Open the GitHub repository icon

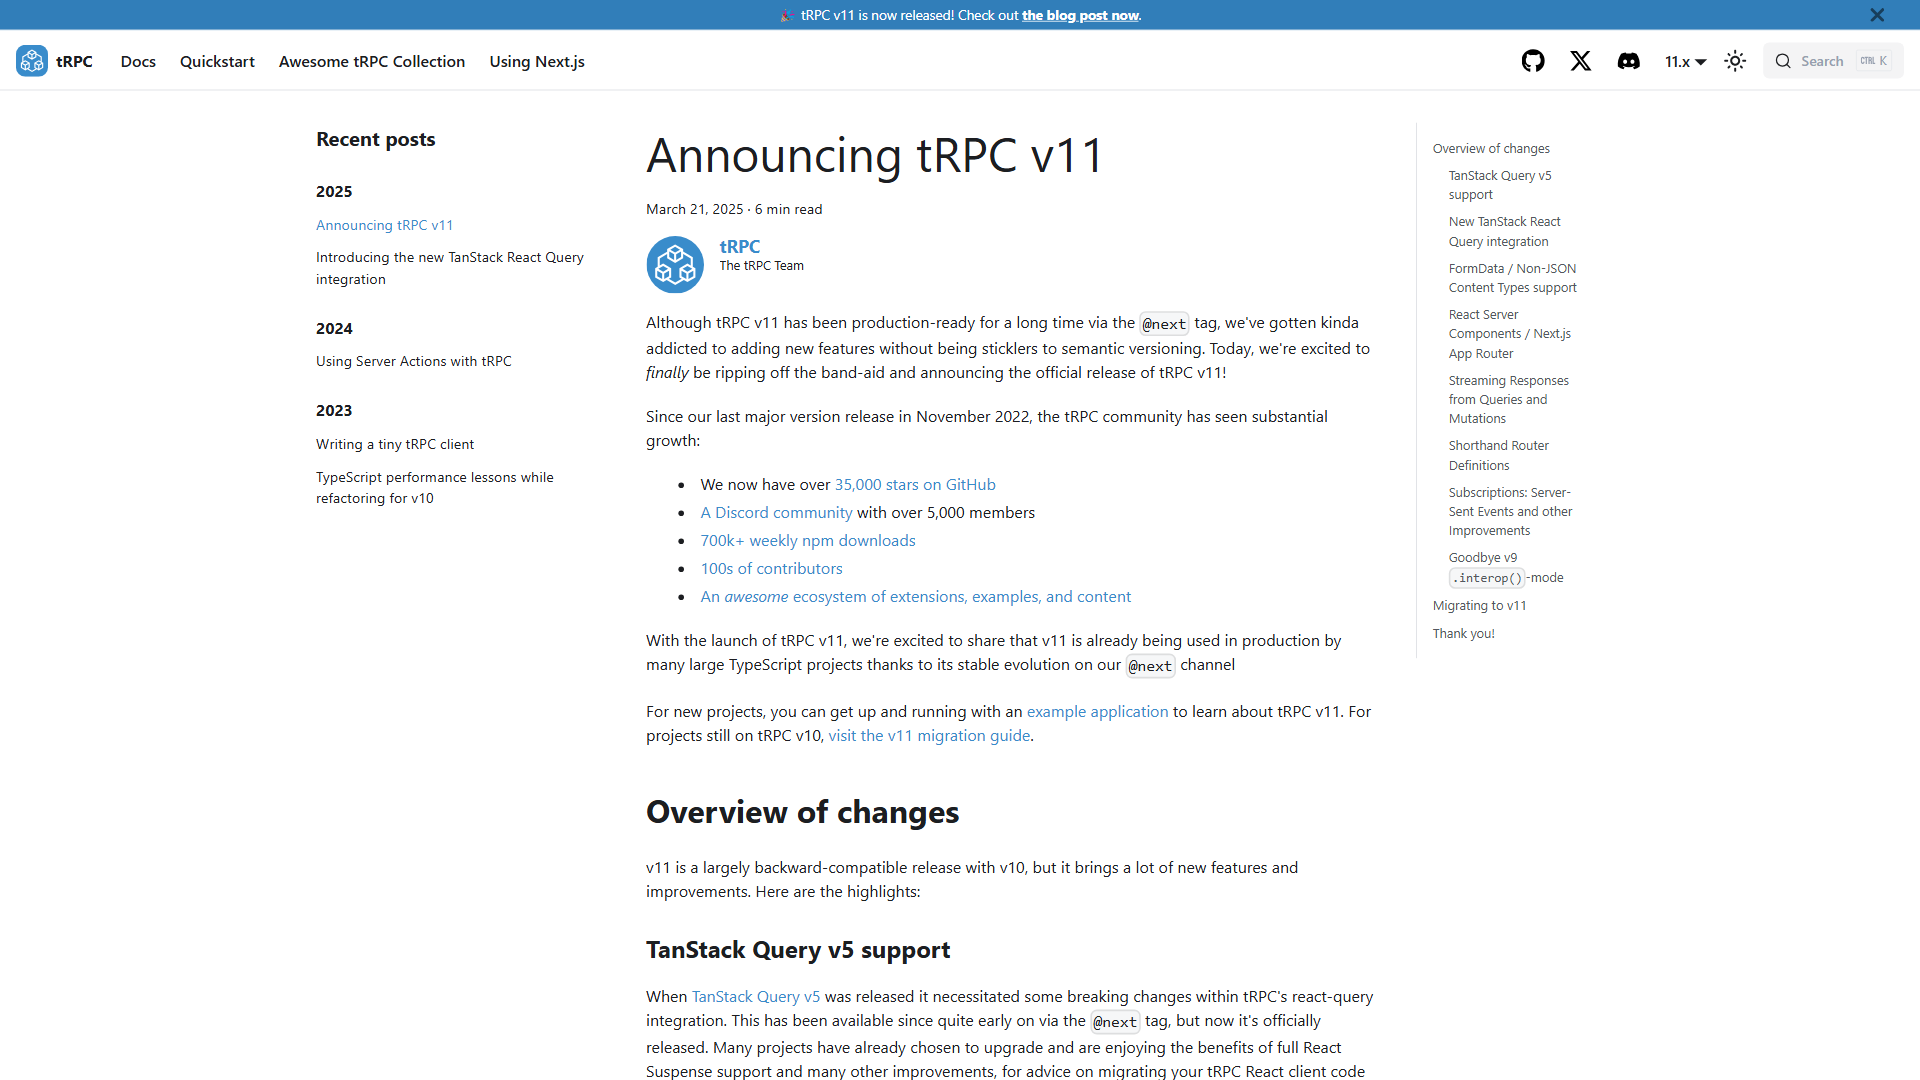(1533, 61)
